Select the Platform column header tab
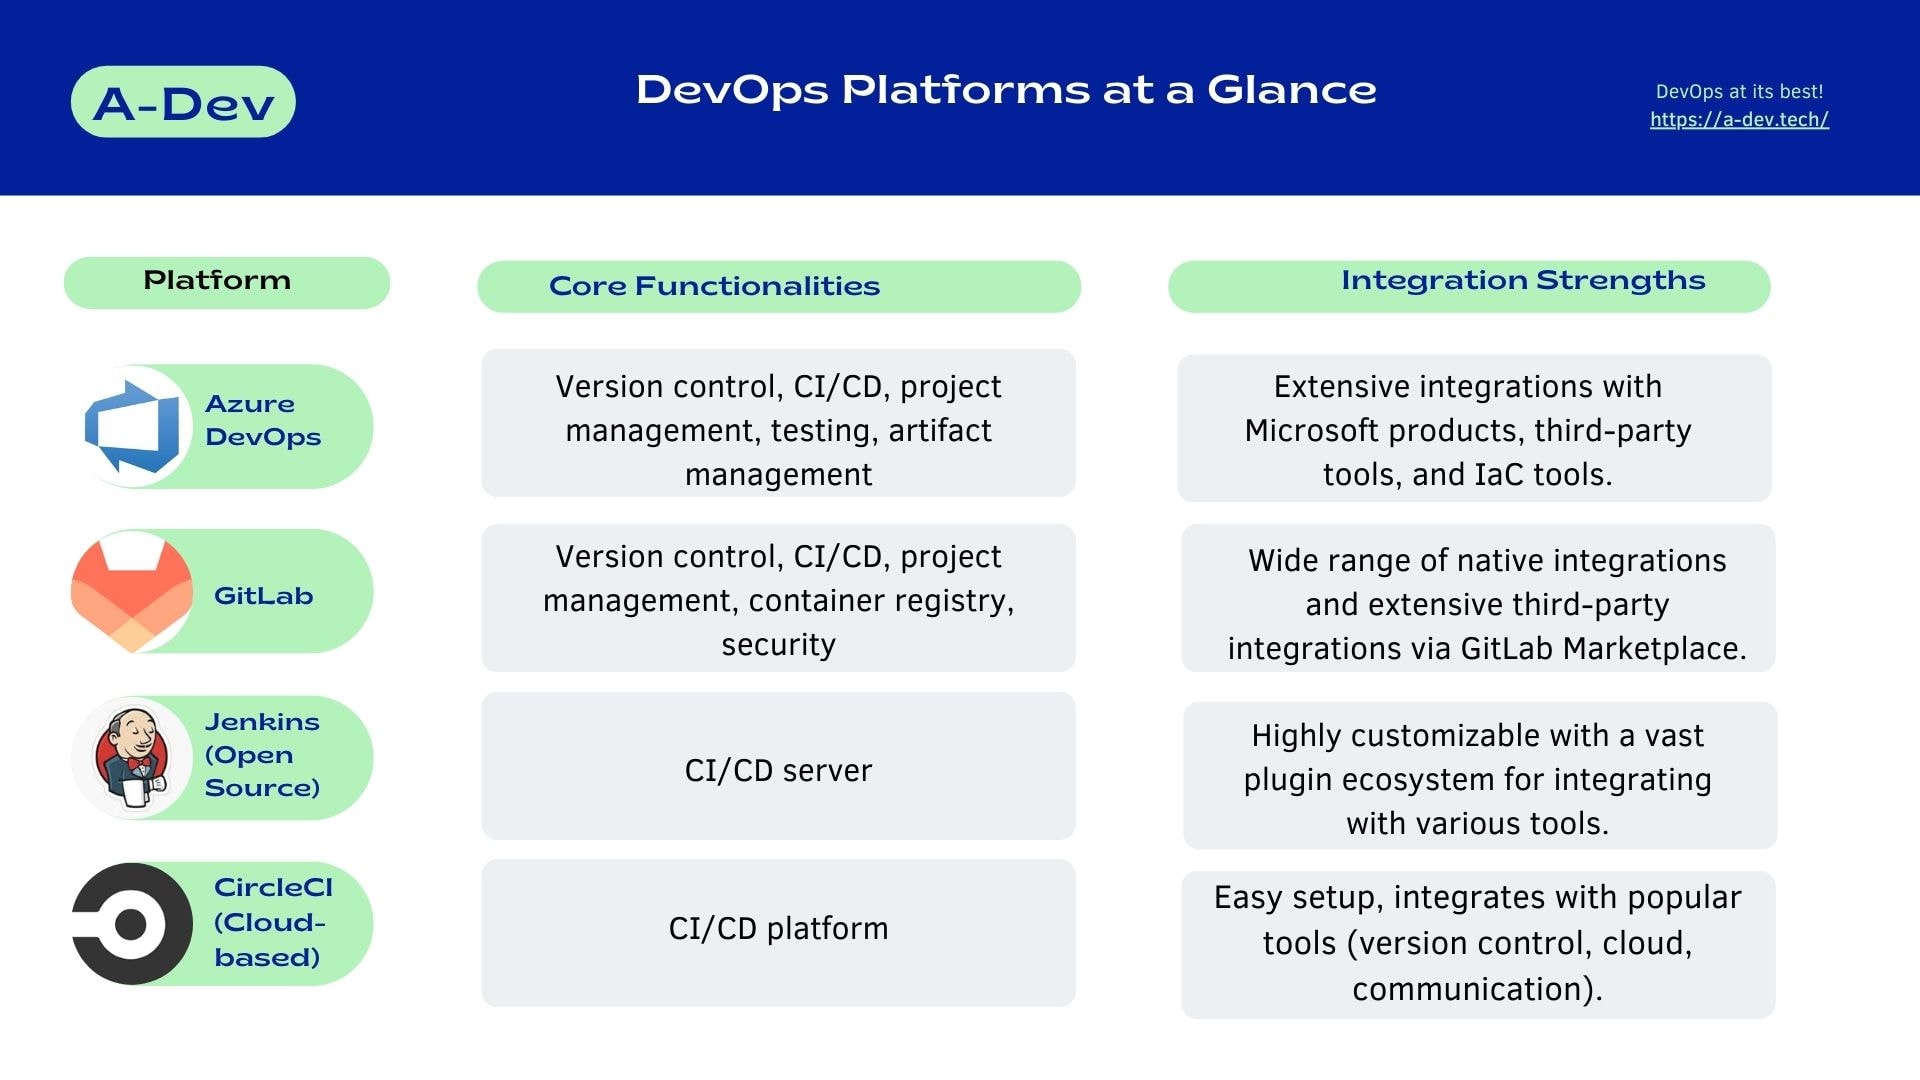The width and height of the screenshot is (1920, 1080). 216,278
